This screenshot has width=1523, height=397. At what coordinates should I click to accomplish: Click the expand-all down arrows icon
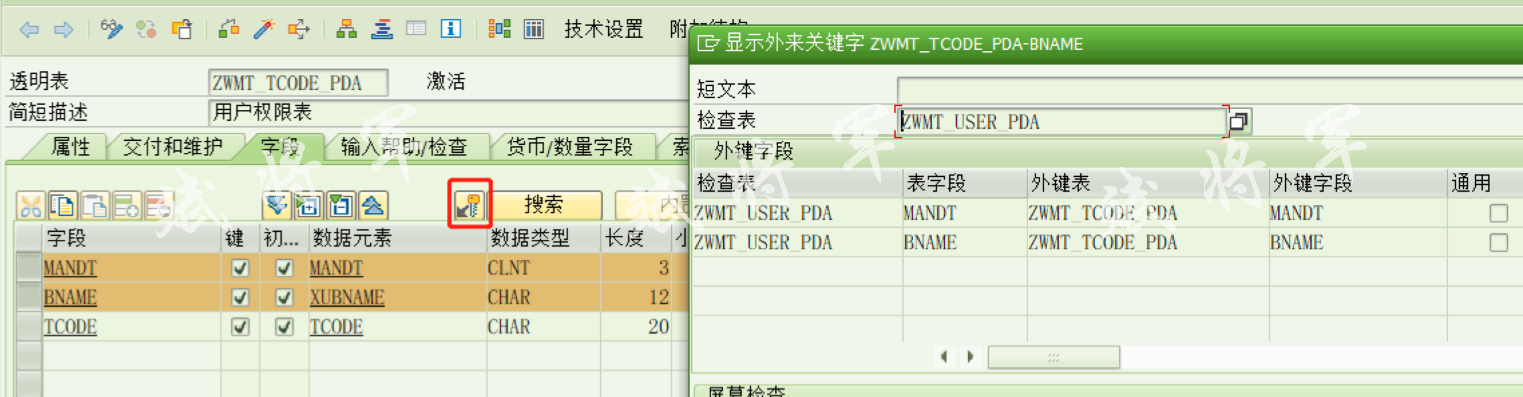(x=276, y=205)
